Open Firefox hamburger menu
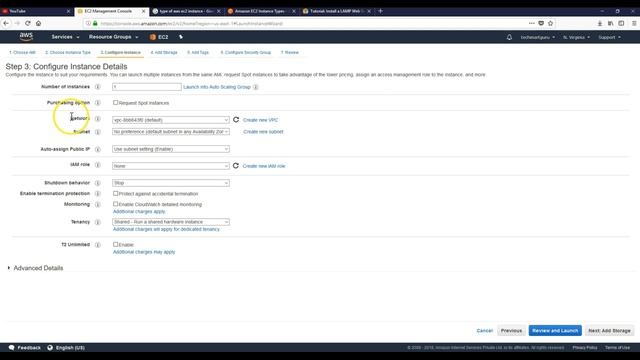This screenshot has height=360, width=640. (634, 23)
